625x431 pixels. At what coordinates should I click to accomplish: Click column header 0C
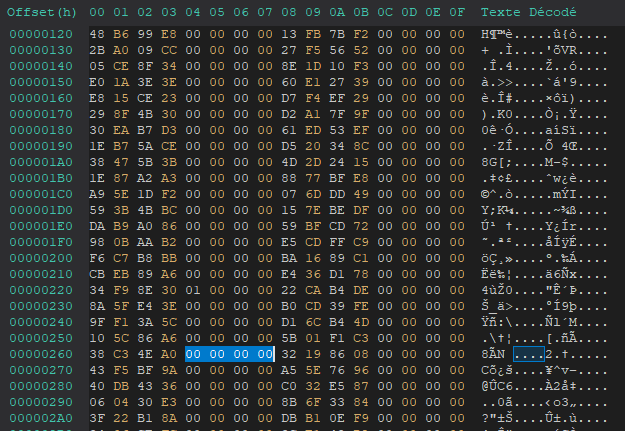click(385, 12)
